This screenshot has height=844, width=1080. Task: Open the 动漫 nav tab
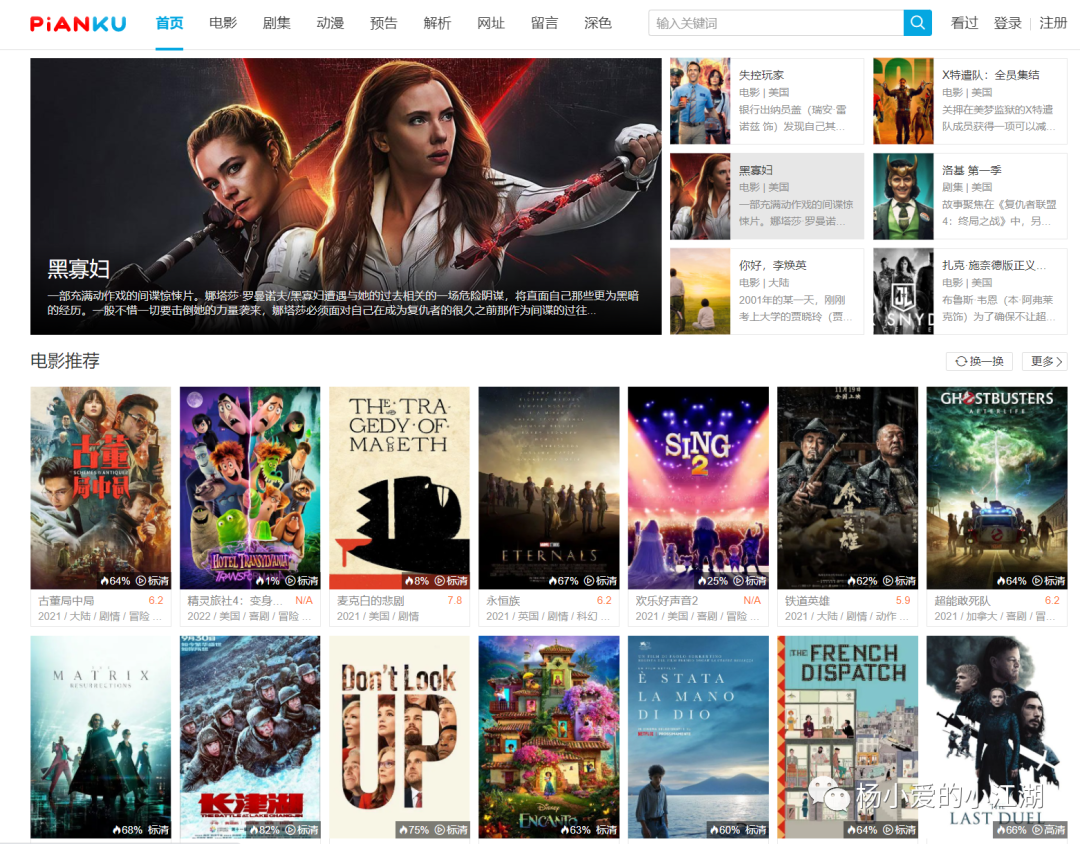(x=330, y=23)
